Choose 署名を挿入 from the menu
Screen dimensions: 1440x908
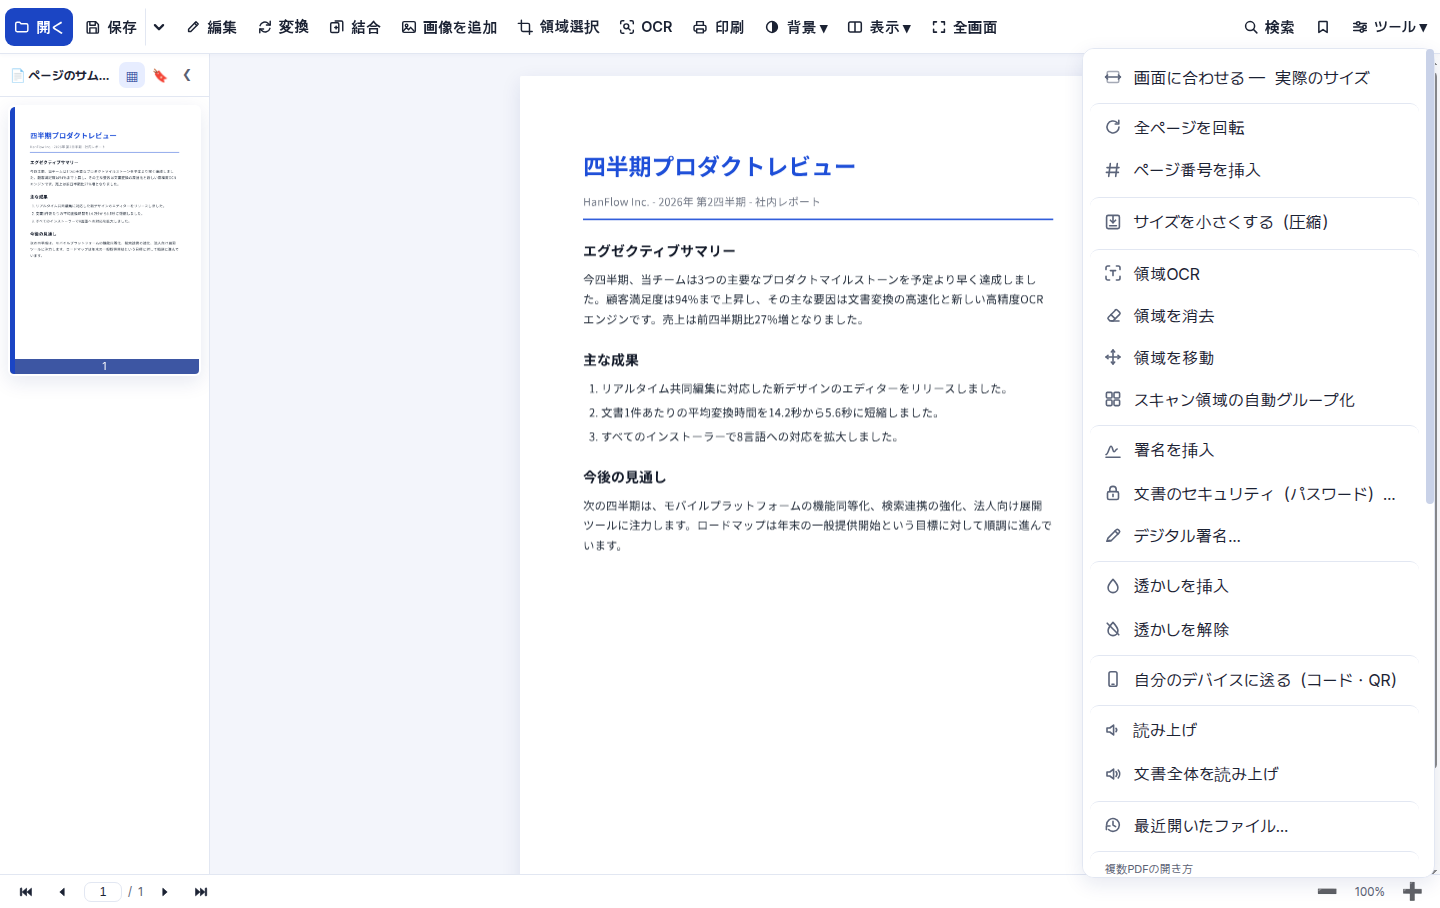(x=1254, y=450)
